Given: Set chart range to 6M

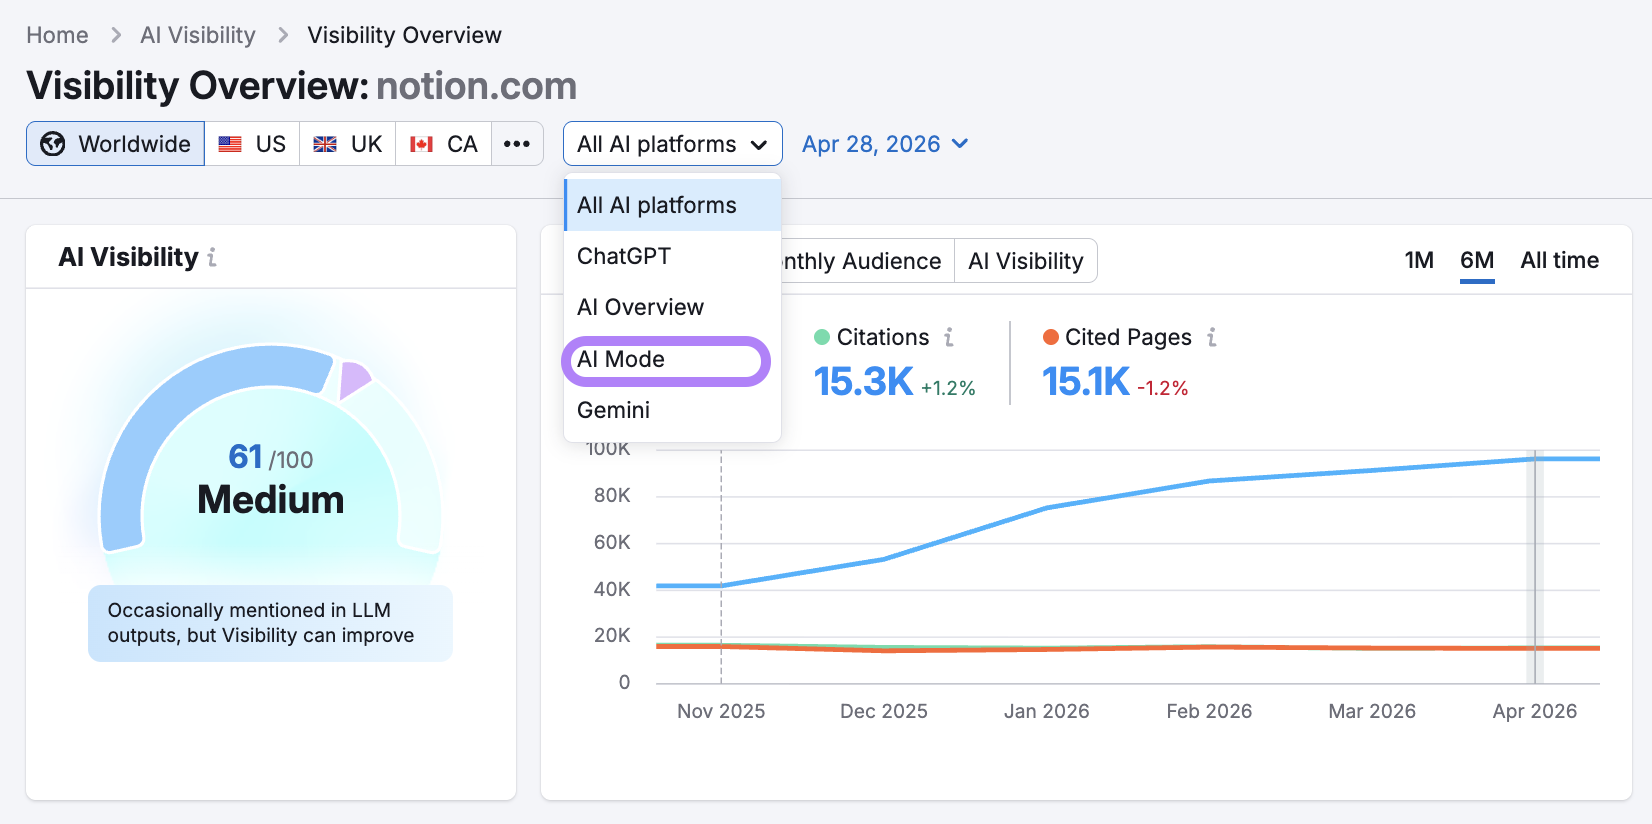Looking at the screenshot, I should click(x=1477, y=261).
